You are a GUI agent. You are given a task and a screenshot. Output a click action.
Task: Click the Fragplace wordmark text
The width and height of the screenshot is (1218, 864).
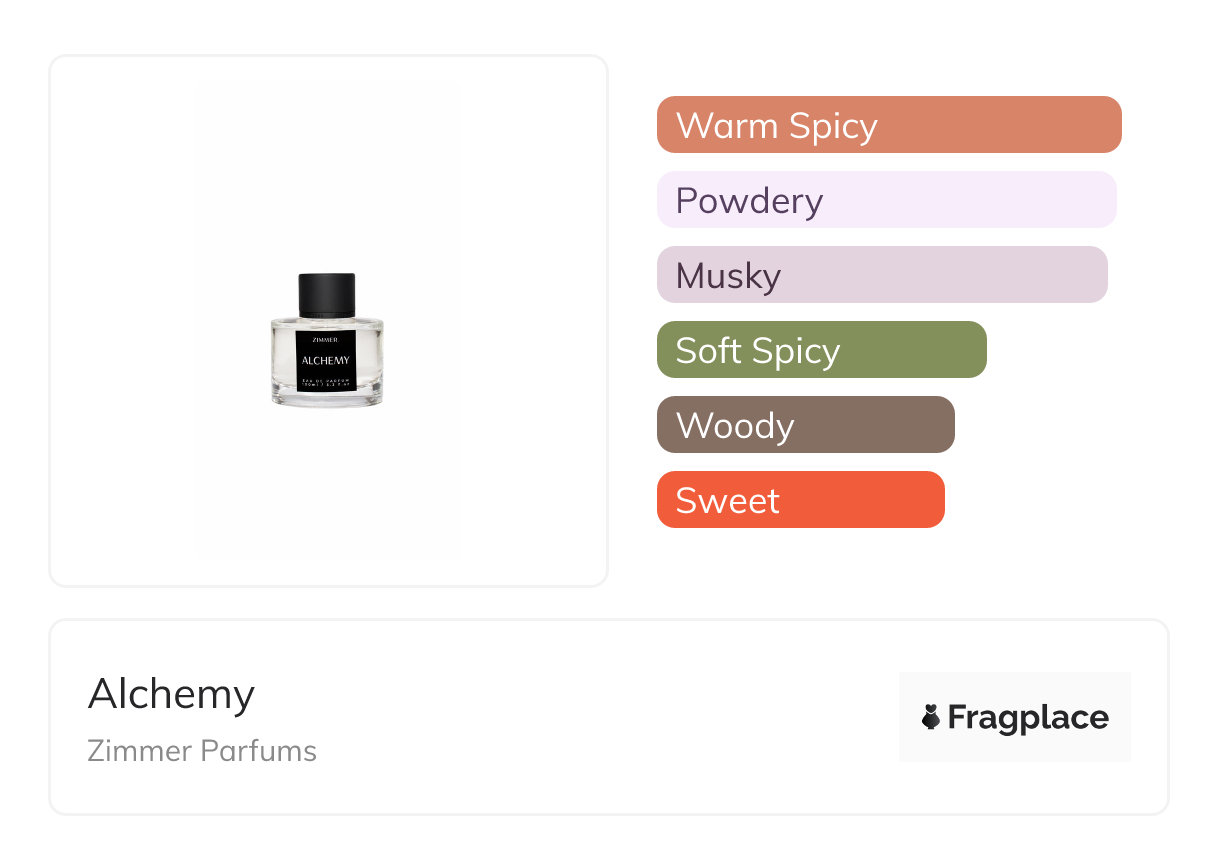coord(1028,717)
